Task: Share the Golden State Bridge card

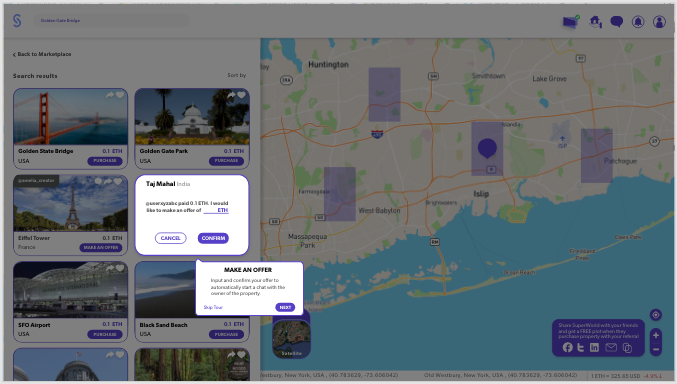Action: [x=110, y=95]
